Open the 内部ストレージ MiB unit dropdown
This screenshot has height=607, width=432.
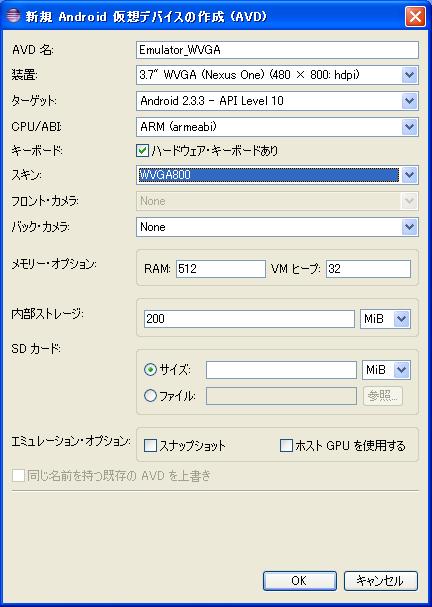coord(401,319)
